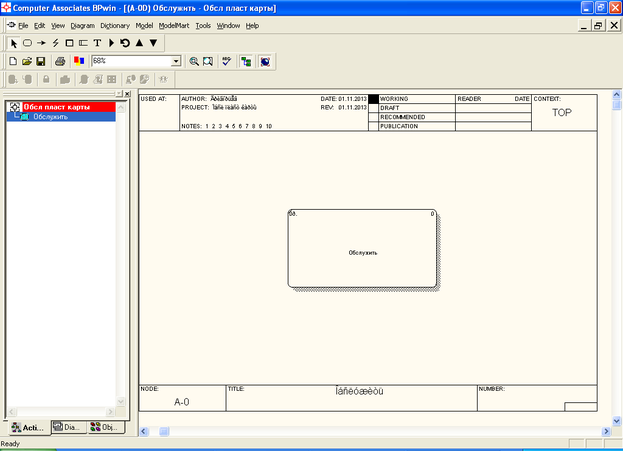
Task: Click the Zoom magnifier icon
Action: coord(194,61)
